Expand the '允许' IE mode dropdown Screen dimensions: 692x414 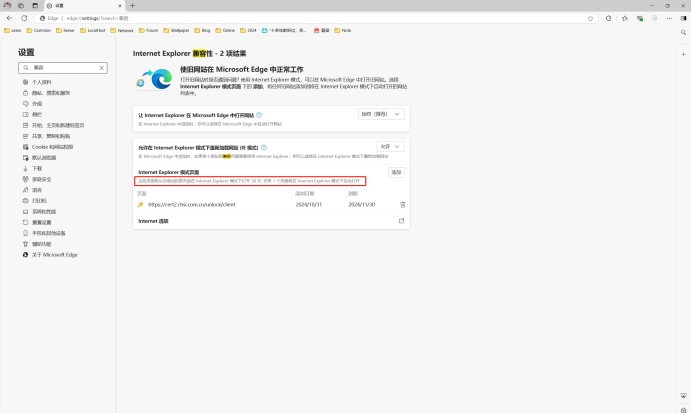pos(390,146)
